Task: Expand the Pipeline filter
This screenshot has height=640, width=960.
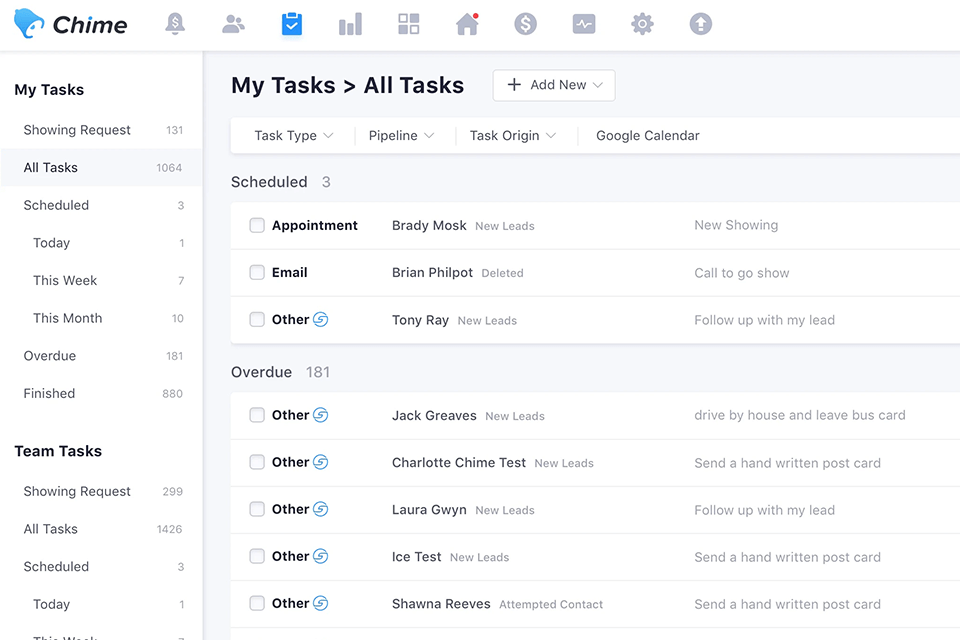Action: (x=402, y=135)
